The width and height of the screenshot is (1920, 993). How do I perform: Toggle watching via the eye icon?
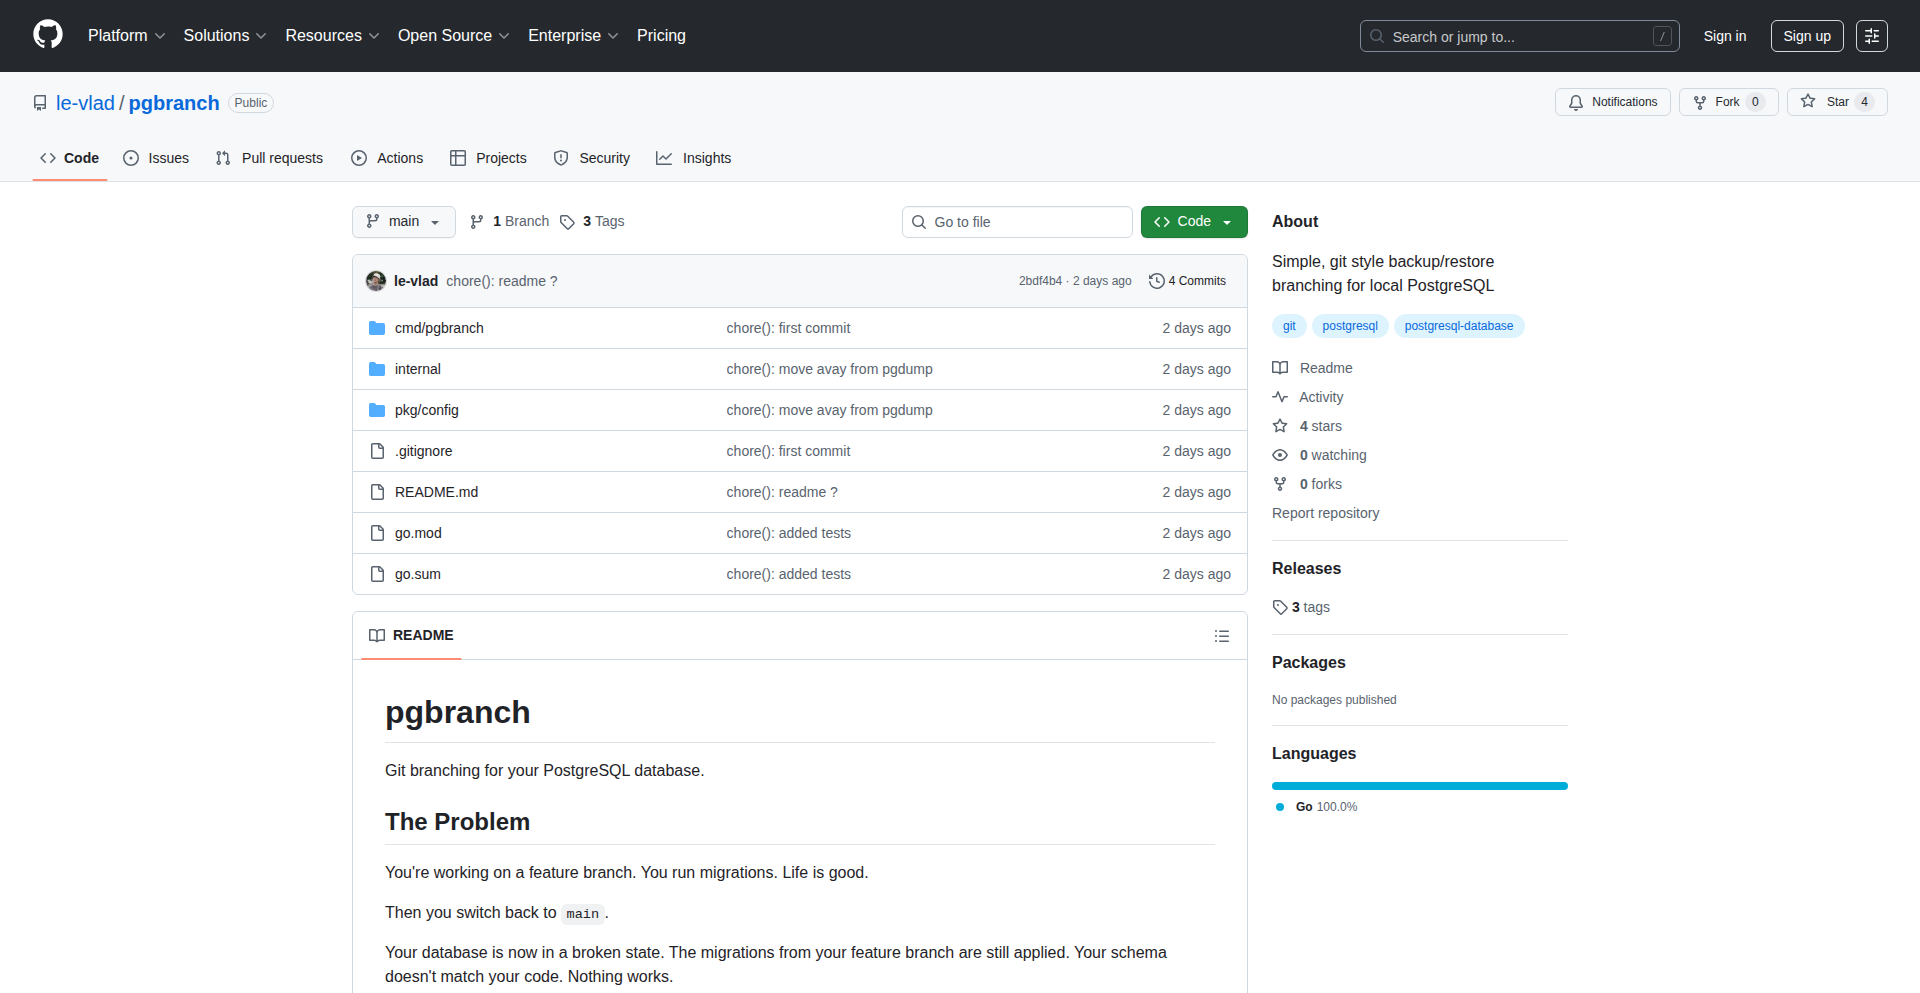[1280, 455]
